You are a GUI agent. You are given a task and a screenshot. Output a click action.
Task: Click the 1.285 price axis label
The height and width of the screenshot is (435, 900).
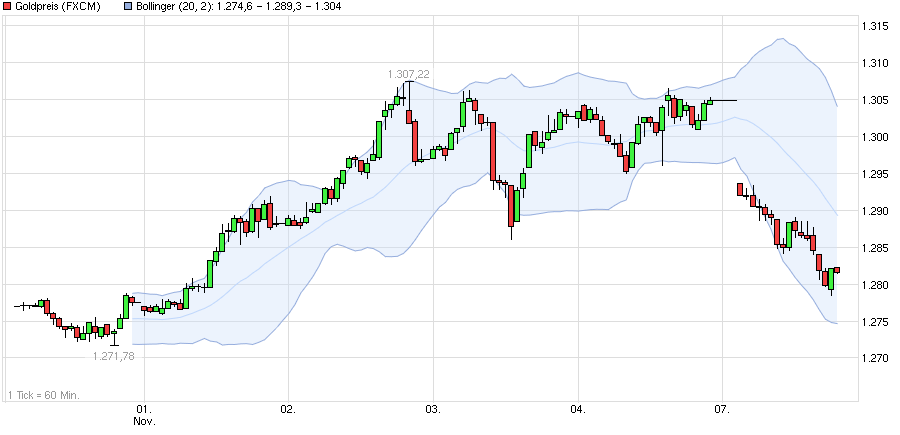878,248
